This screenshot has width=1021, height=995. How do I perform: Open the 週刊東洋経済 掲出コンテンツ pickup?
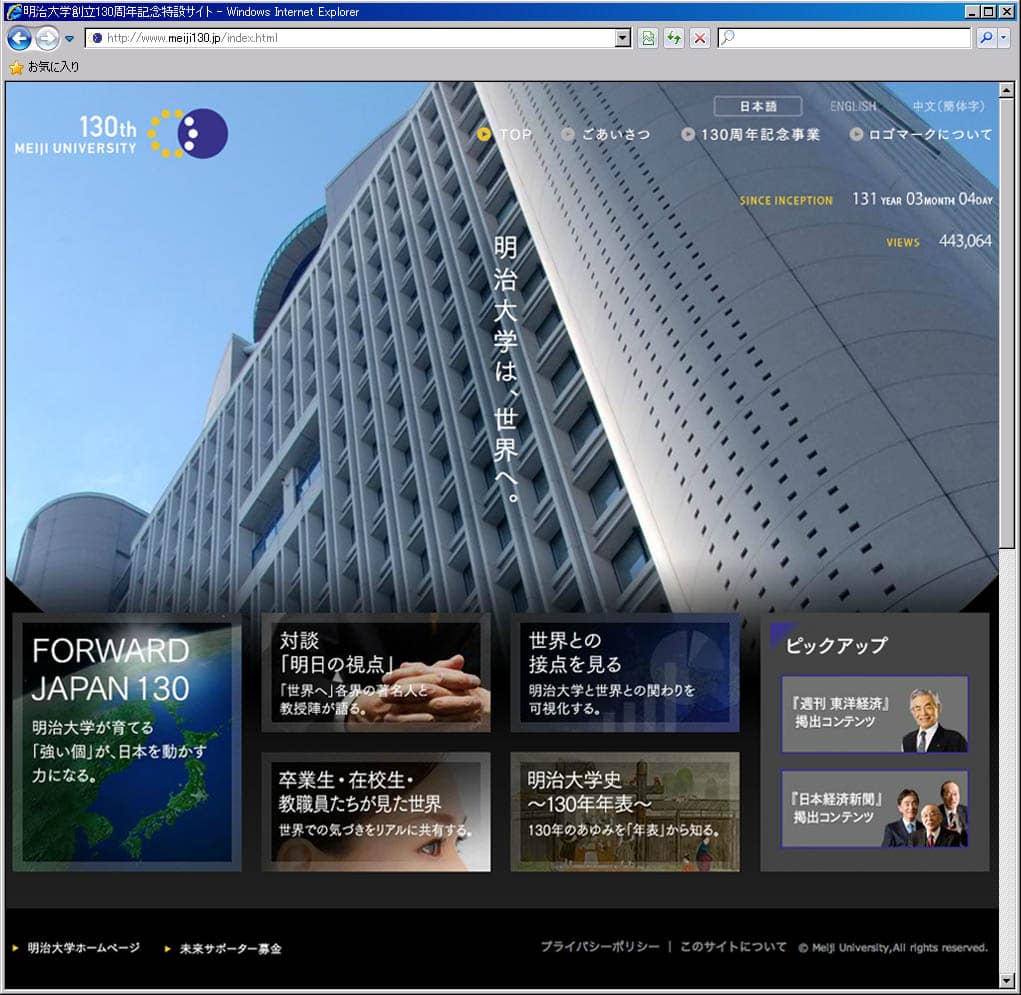[x=874, y=714]
